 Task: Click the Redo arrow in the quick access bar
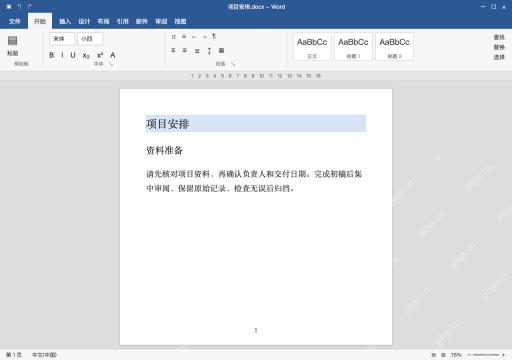point(30,7)
